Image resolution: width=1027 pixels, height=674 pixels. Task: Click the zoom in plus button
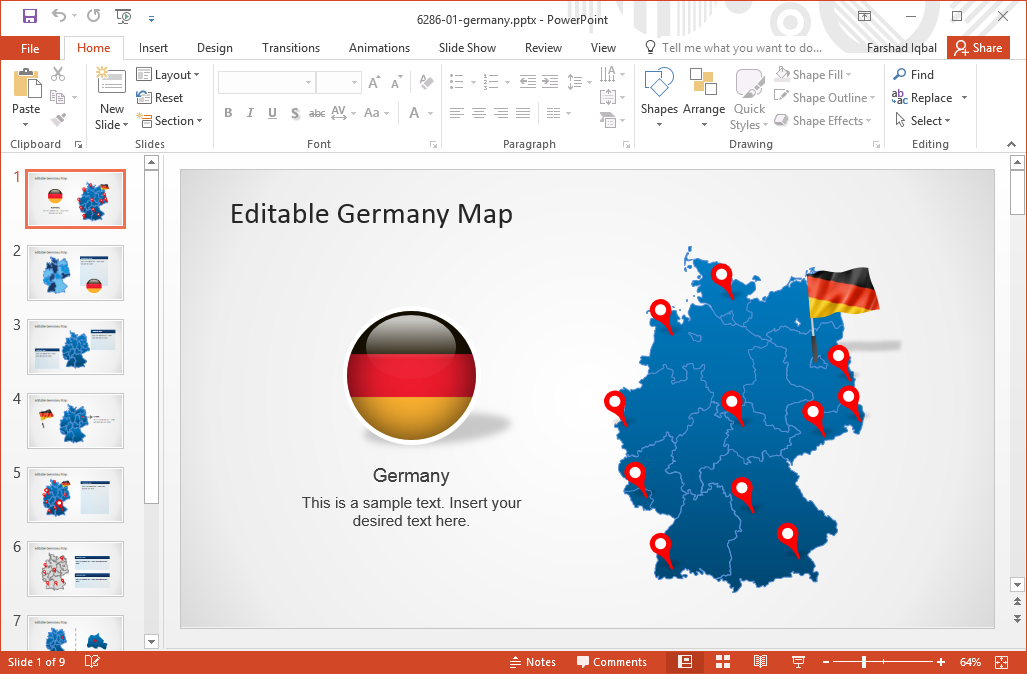click(x=941, y=662)
